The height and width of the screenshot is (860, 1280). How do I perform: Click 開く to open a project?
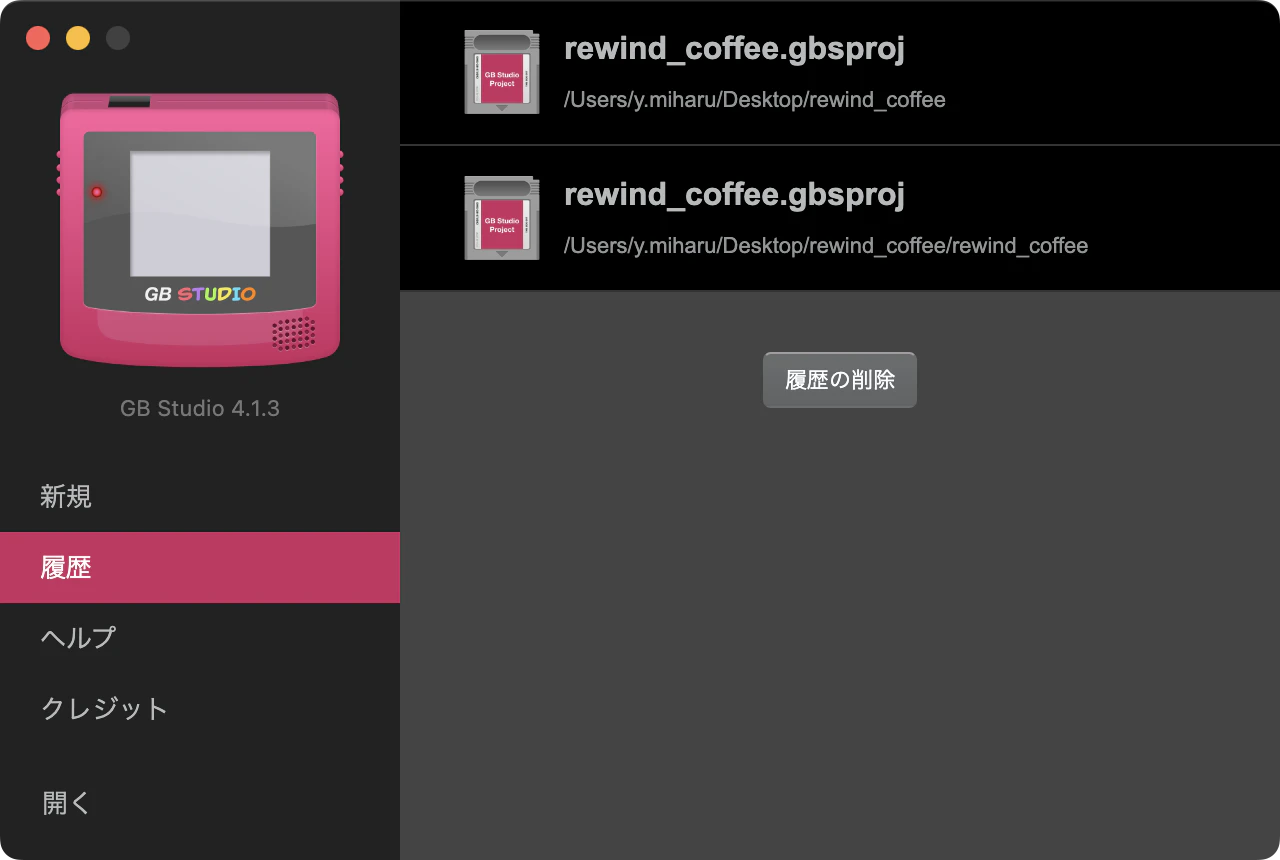(x=200, y=802)
